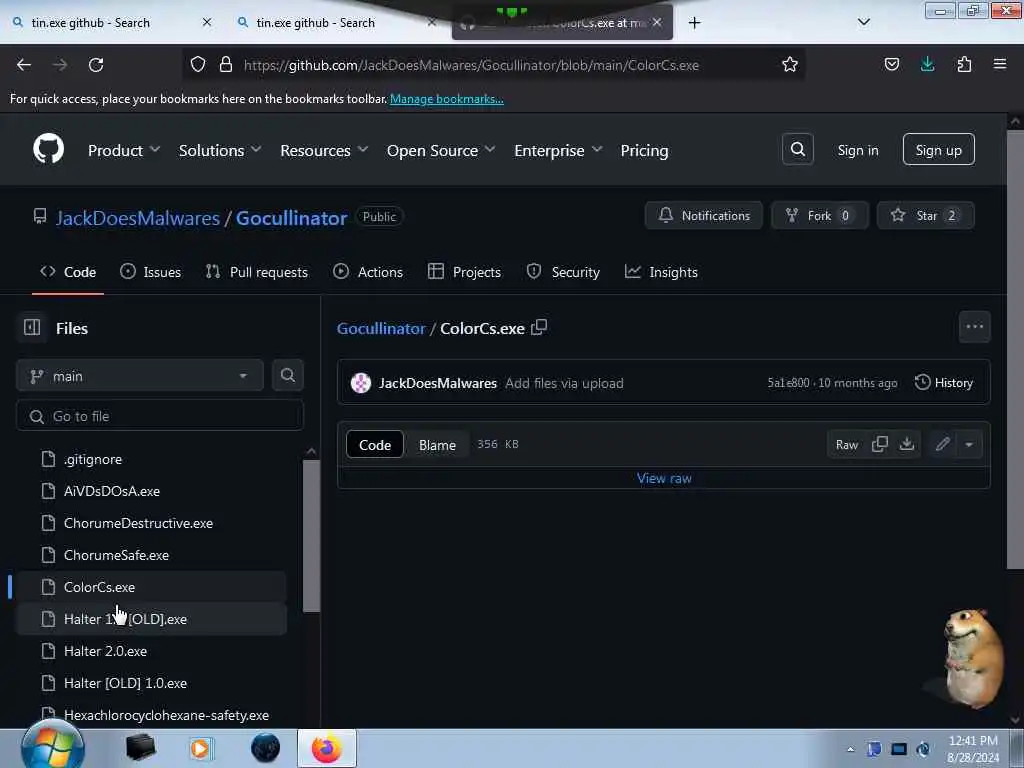Switch to the Code view toggle

pos(375,445)
